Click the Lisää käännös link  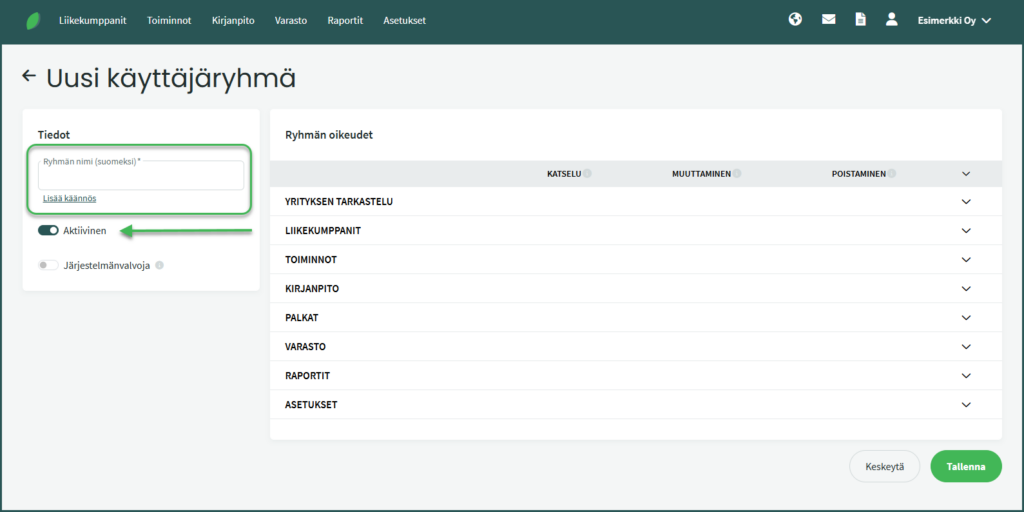point(69,199)
